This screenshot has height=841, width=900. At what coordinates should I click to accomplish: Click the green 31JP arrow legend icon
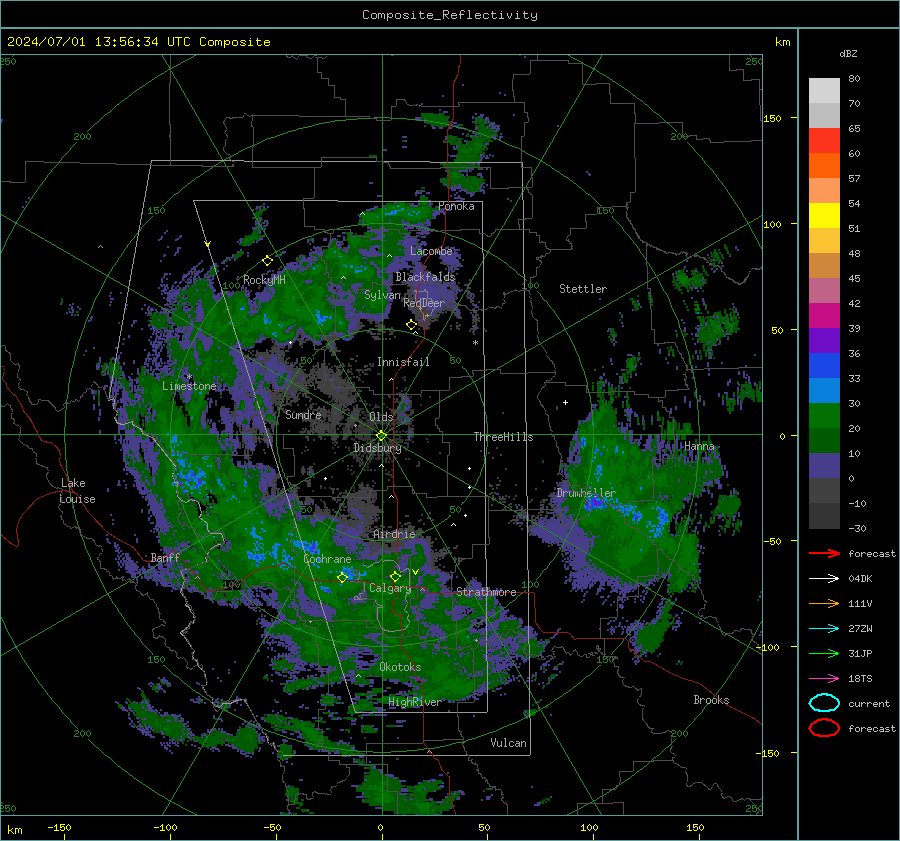pyautogui.click(x=824, y=653)
